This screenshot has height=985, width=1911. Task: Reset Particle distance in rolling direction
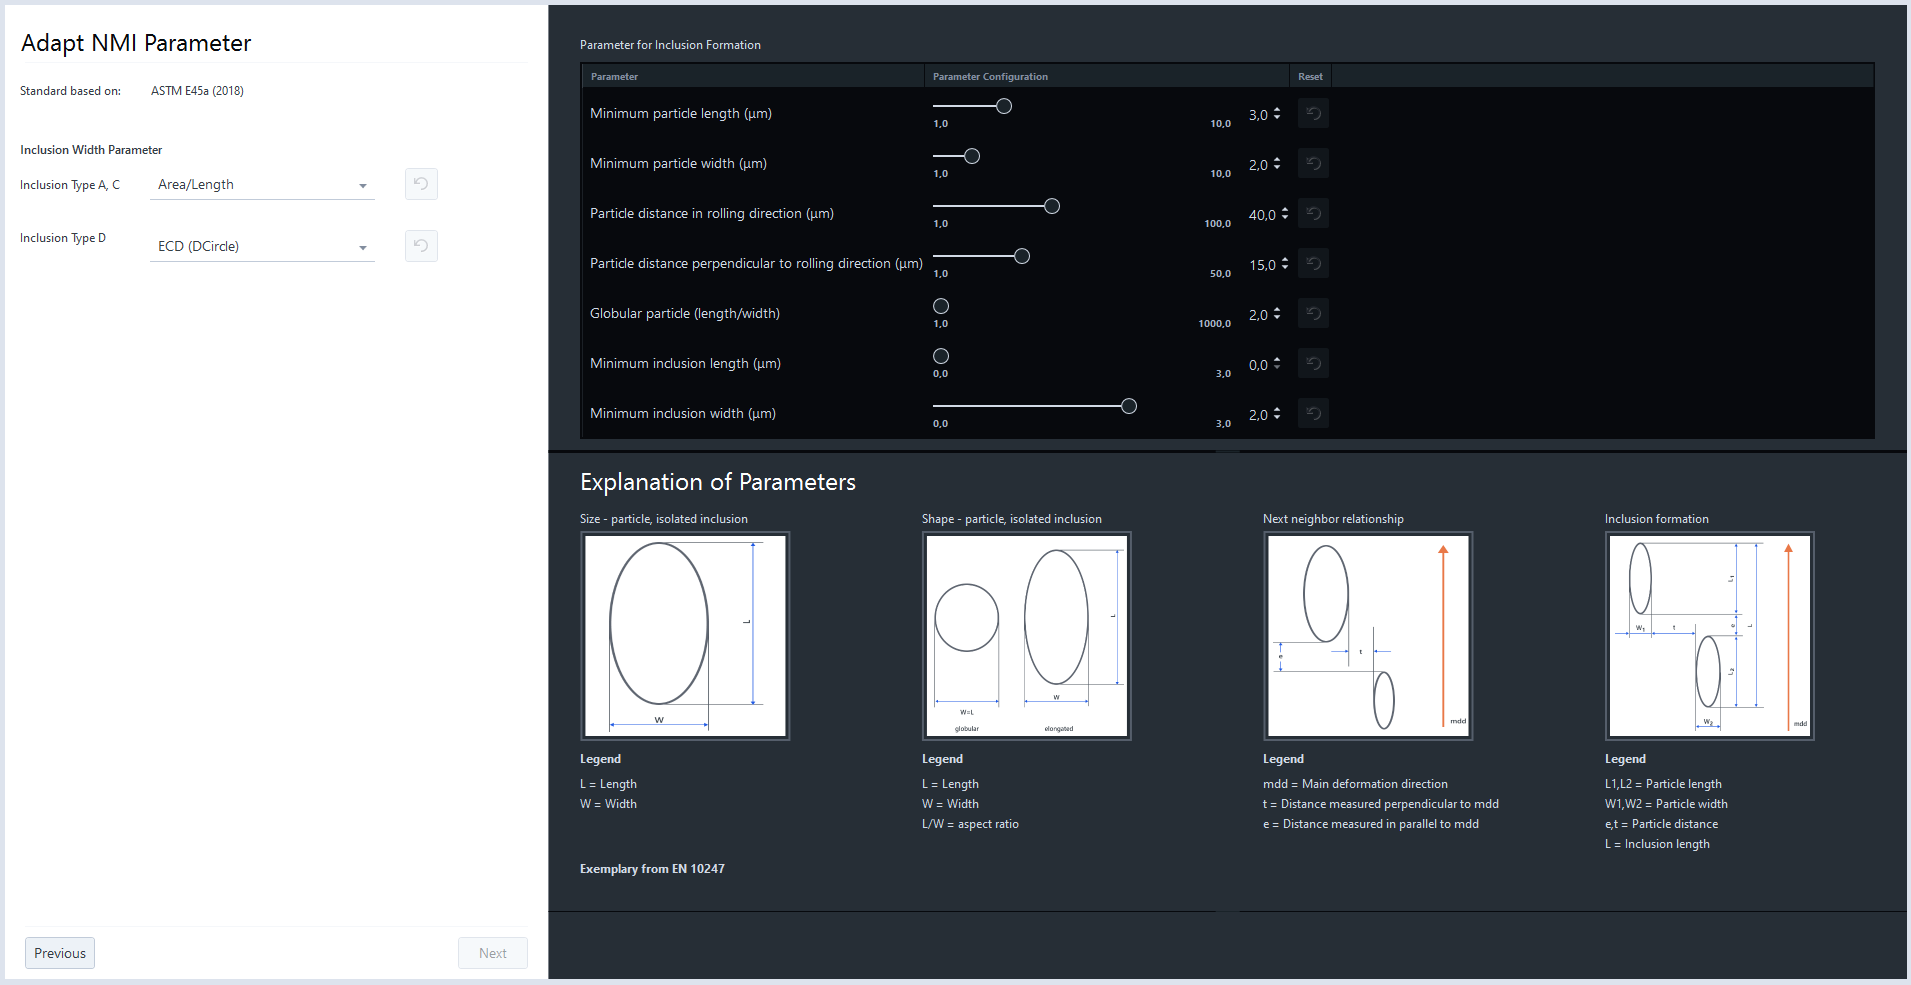(x=1313, y=213)
